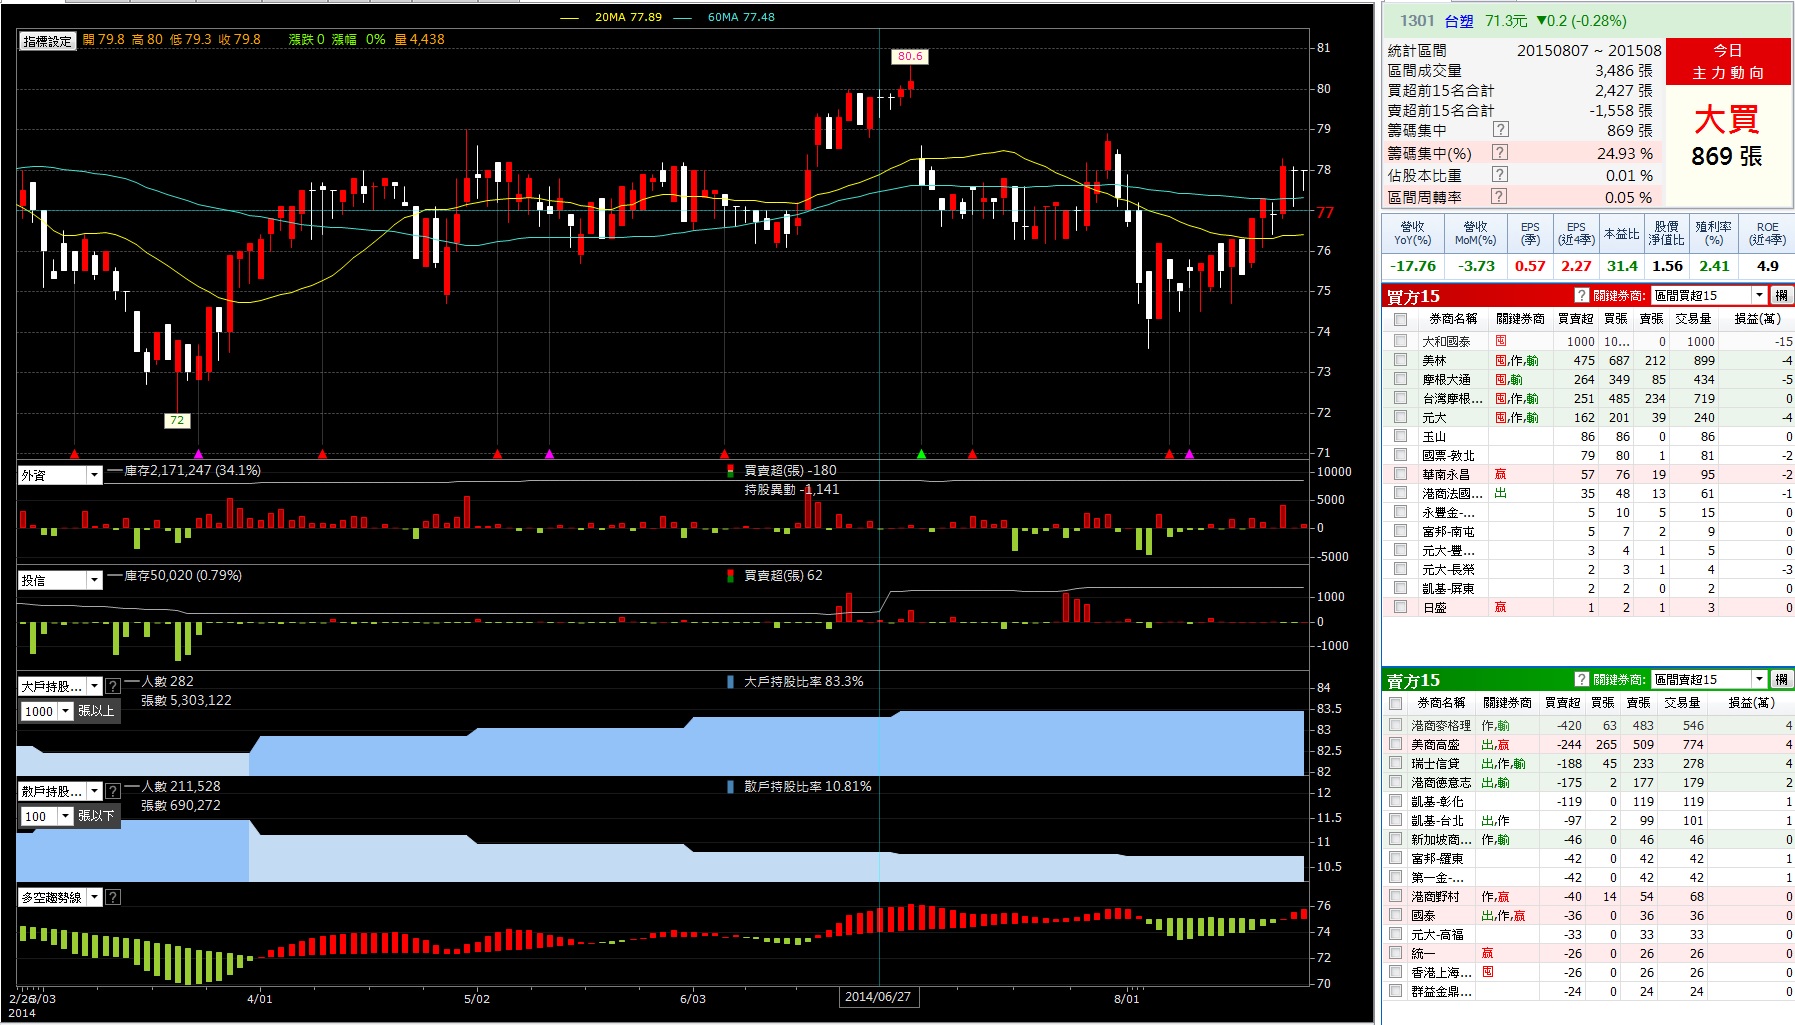Click magenta triangle marker near the 72 low
The image size is (1795, 1025).
click(x=198, y=454)
